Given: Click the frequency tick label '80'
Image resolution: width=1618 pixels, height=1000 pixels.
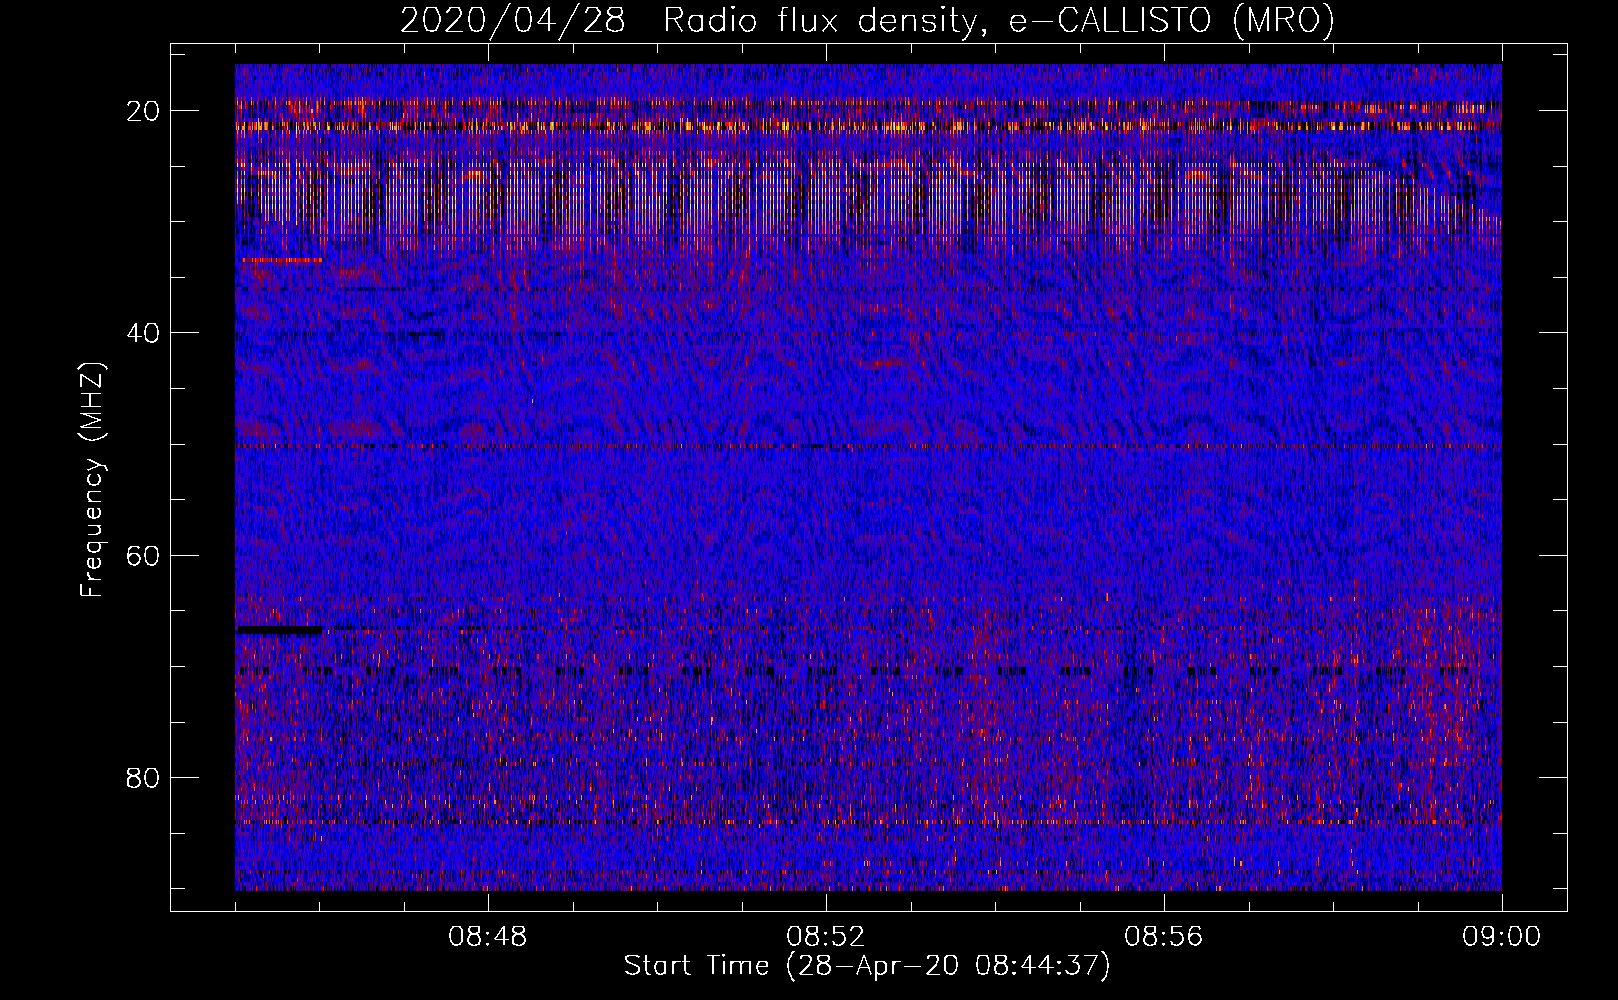Looking at the screenshot, I should tap(144, 777).
